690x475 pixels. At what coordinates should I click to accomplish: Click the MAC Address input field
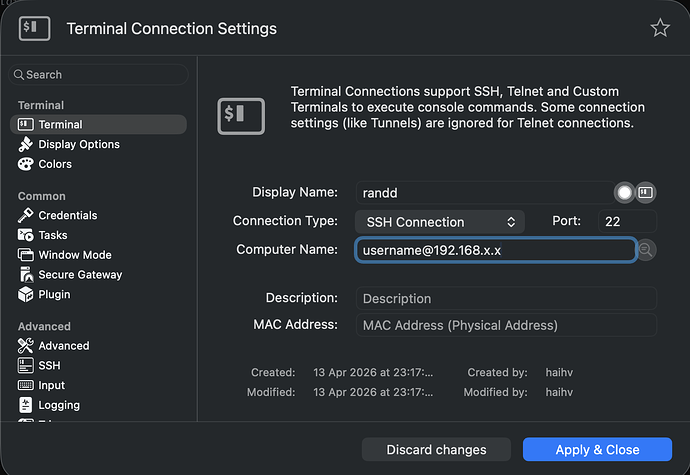tap(506, 325)
